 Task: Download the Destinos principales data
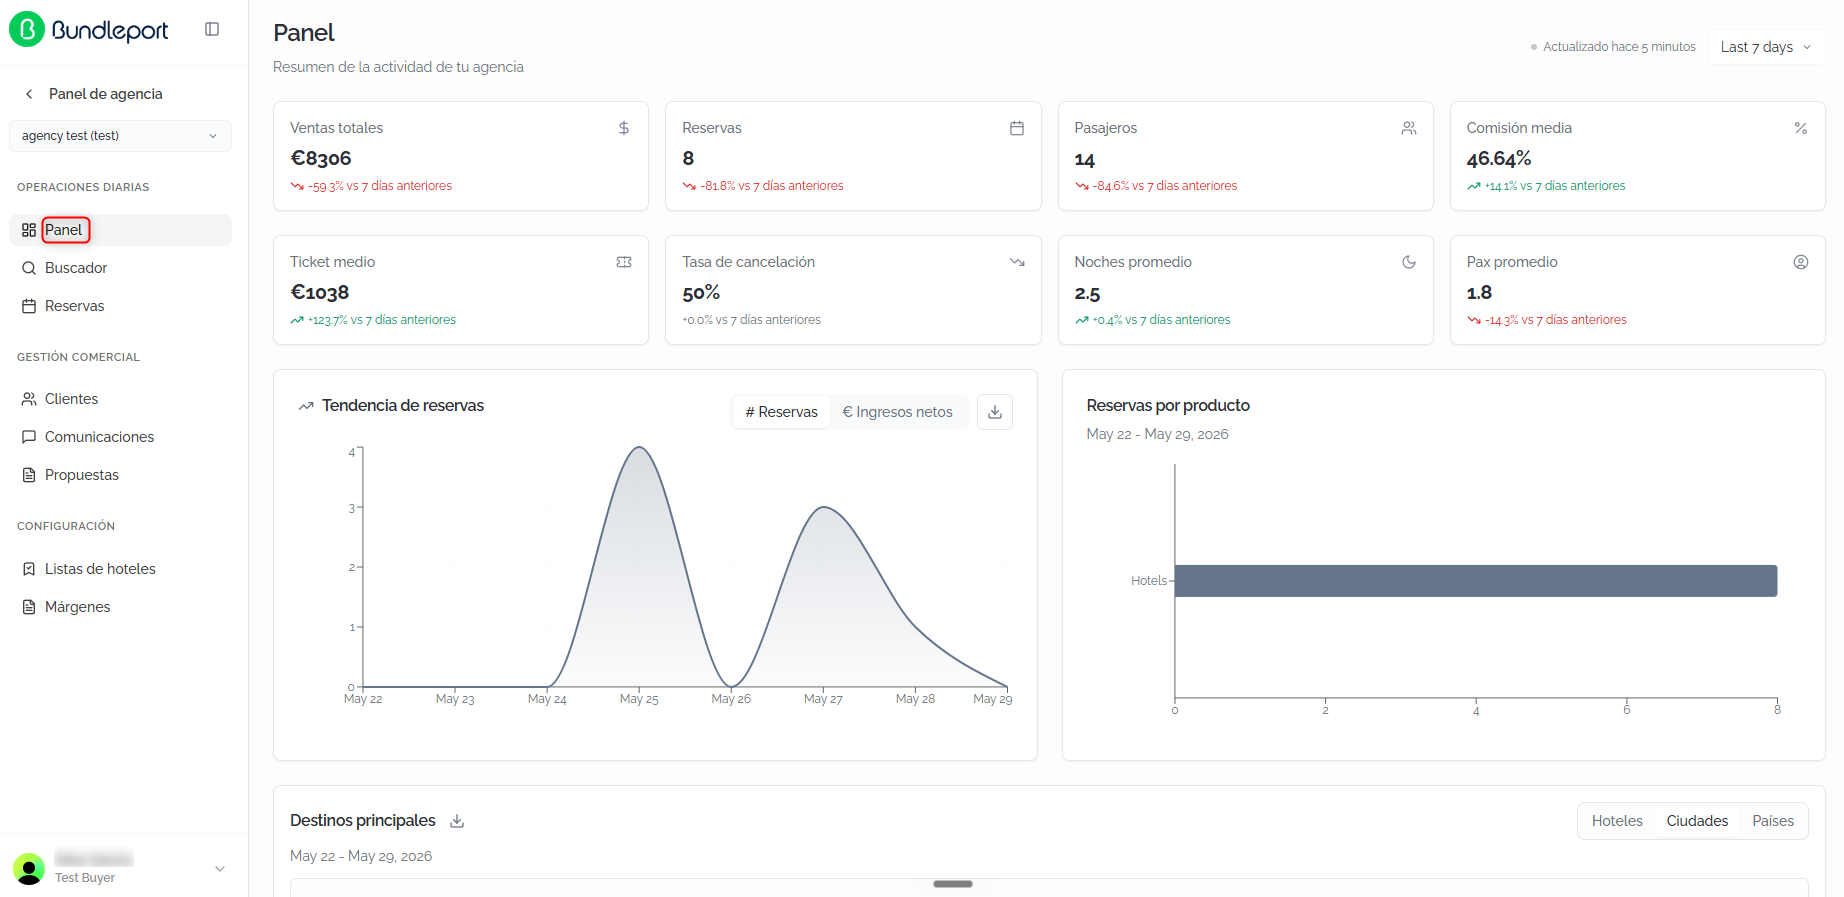click(x=457, y=821)
